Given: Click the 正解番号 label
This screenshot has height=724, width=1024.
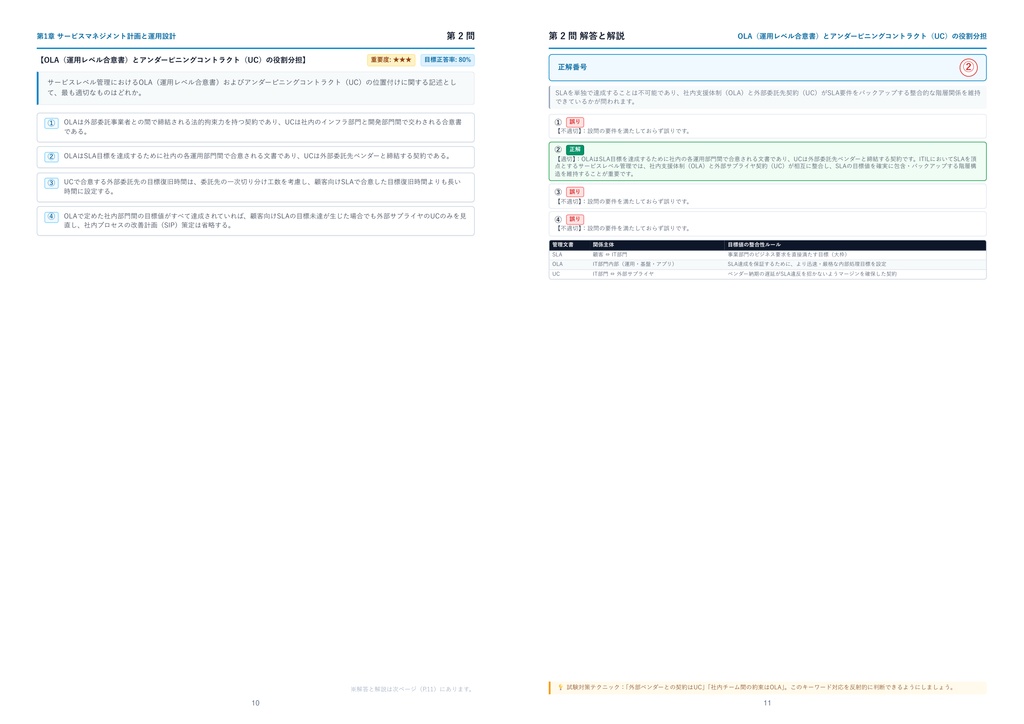Looking at the screenshot, I should pyautogui.click(x=572, y=67).
